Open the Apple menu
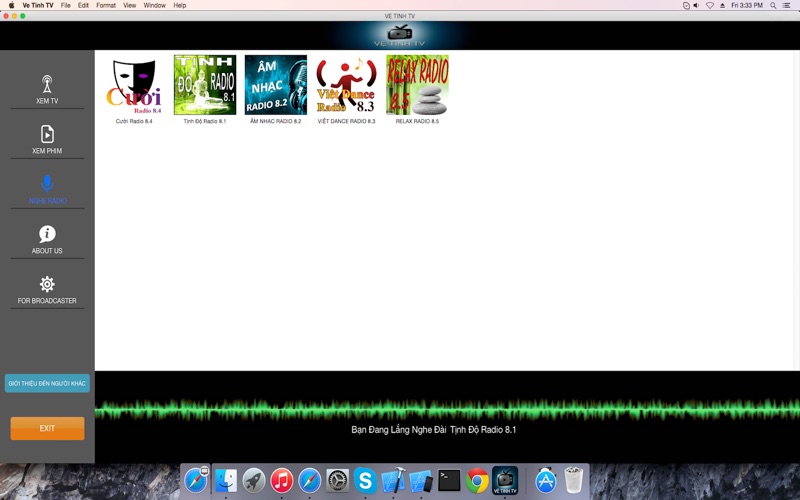The image size is (800, 500). (11, 5)
